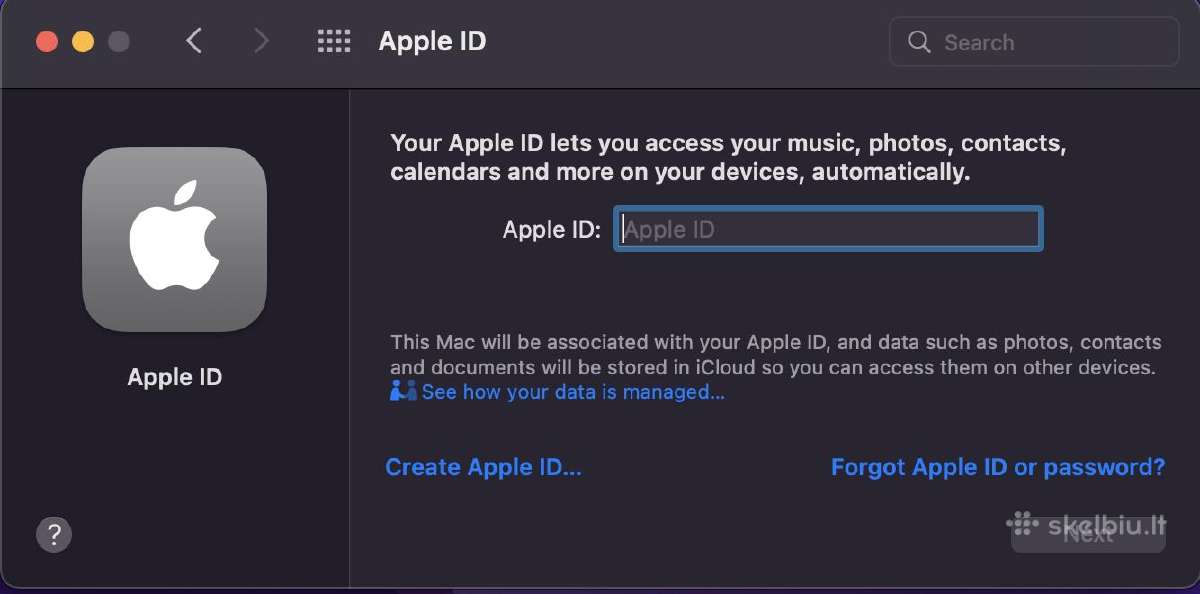Open help with the question mark button

[54, 534]
